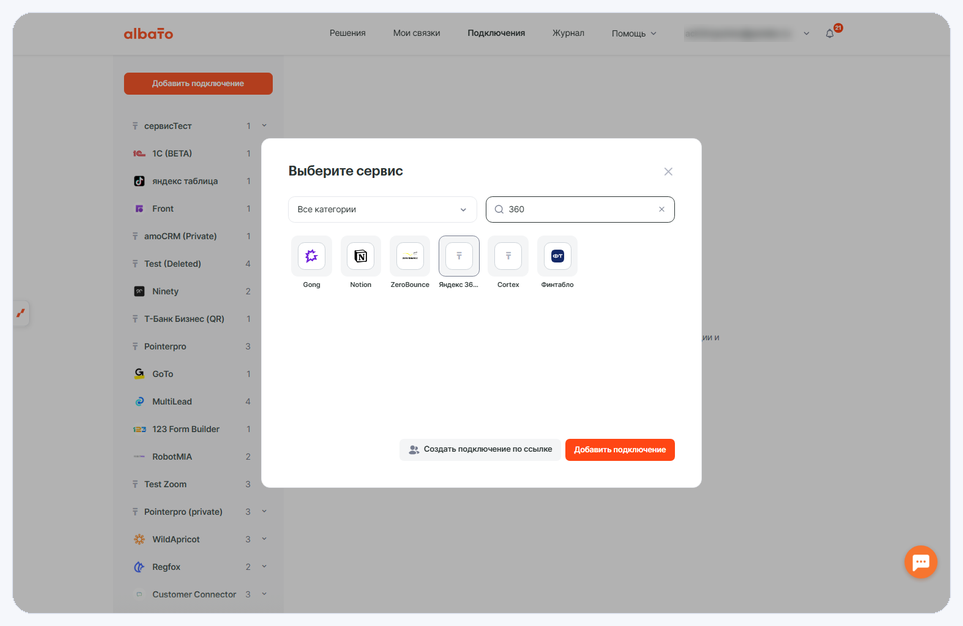Click the яндекс таблица icon in sidebar
The width and height of the screenshot is (963, 626).
(139, 181)
